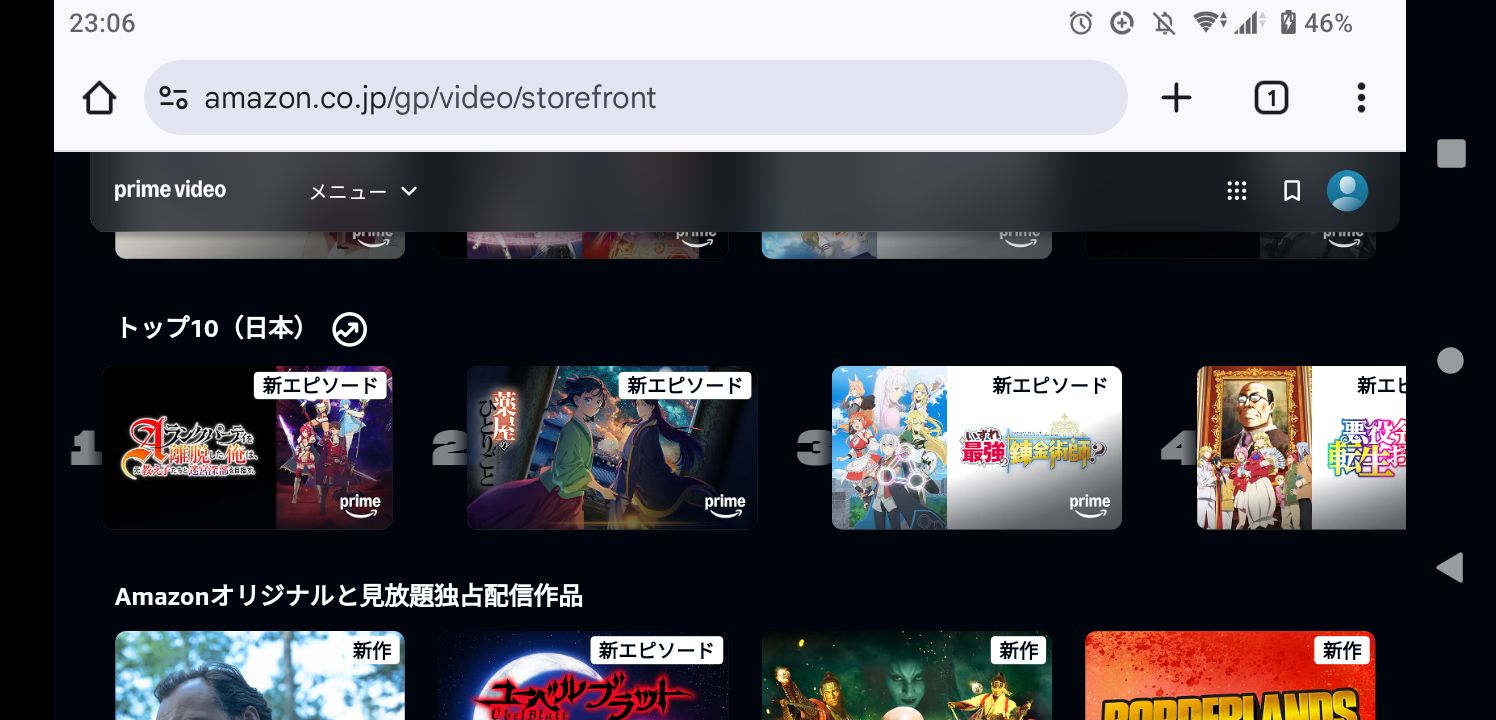
Task: Tap the alarm clock status icon
Action: 1081,23
